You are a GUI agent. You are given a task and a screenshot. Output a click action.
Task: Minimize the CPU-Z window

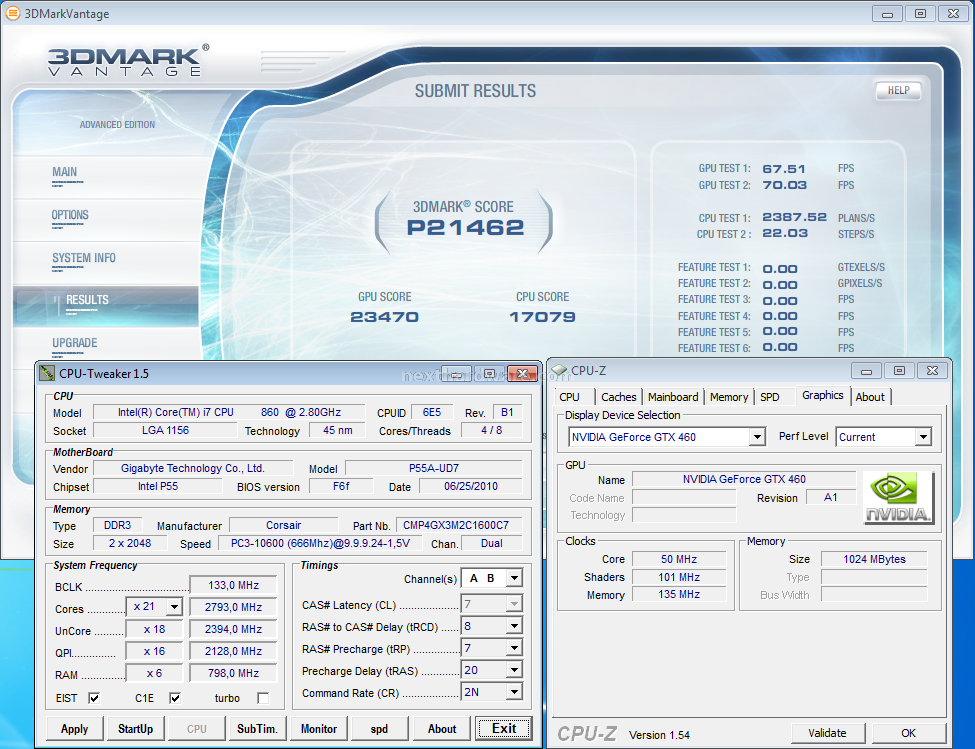click(866, 371)
